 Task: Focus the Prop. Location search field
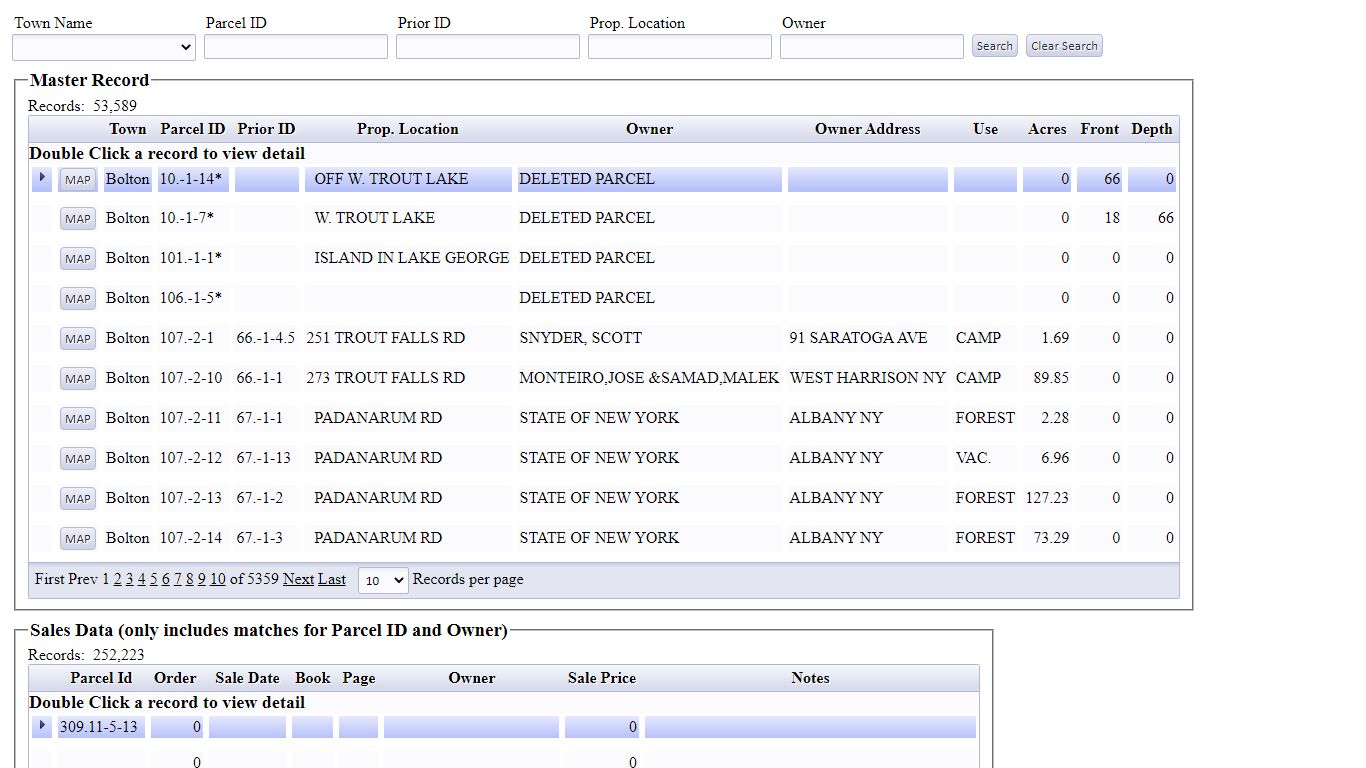point(680,47)
